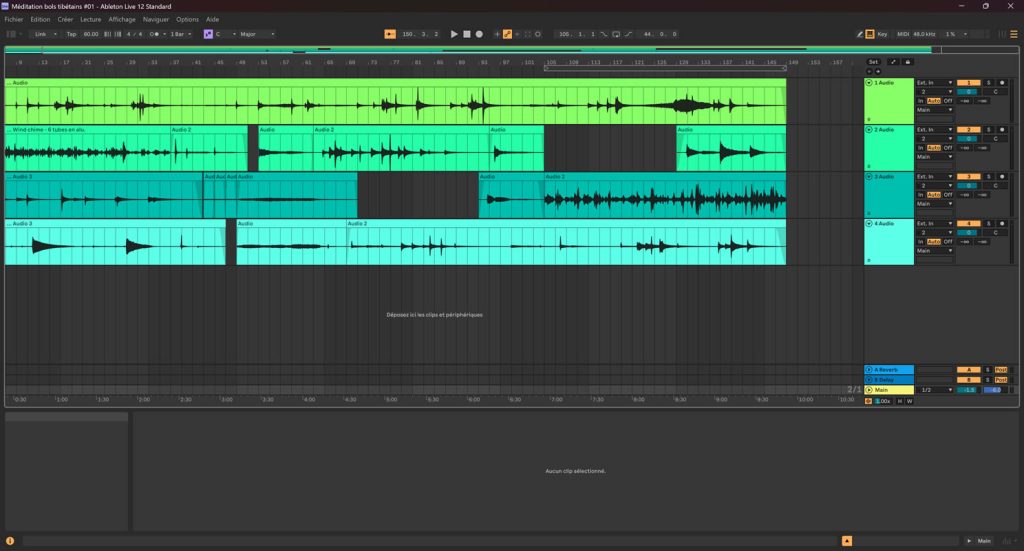Open the 1 Bar quantization menu
This screenshot has height=551, width=1024.
pos(180,34)
